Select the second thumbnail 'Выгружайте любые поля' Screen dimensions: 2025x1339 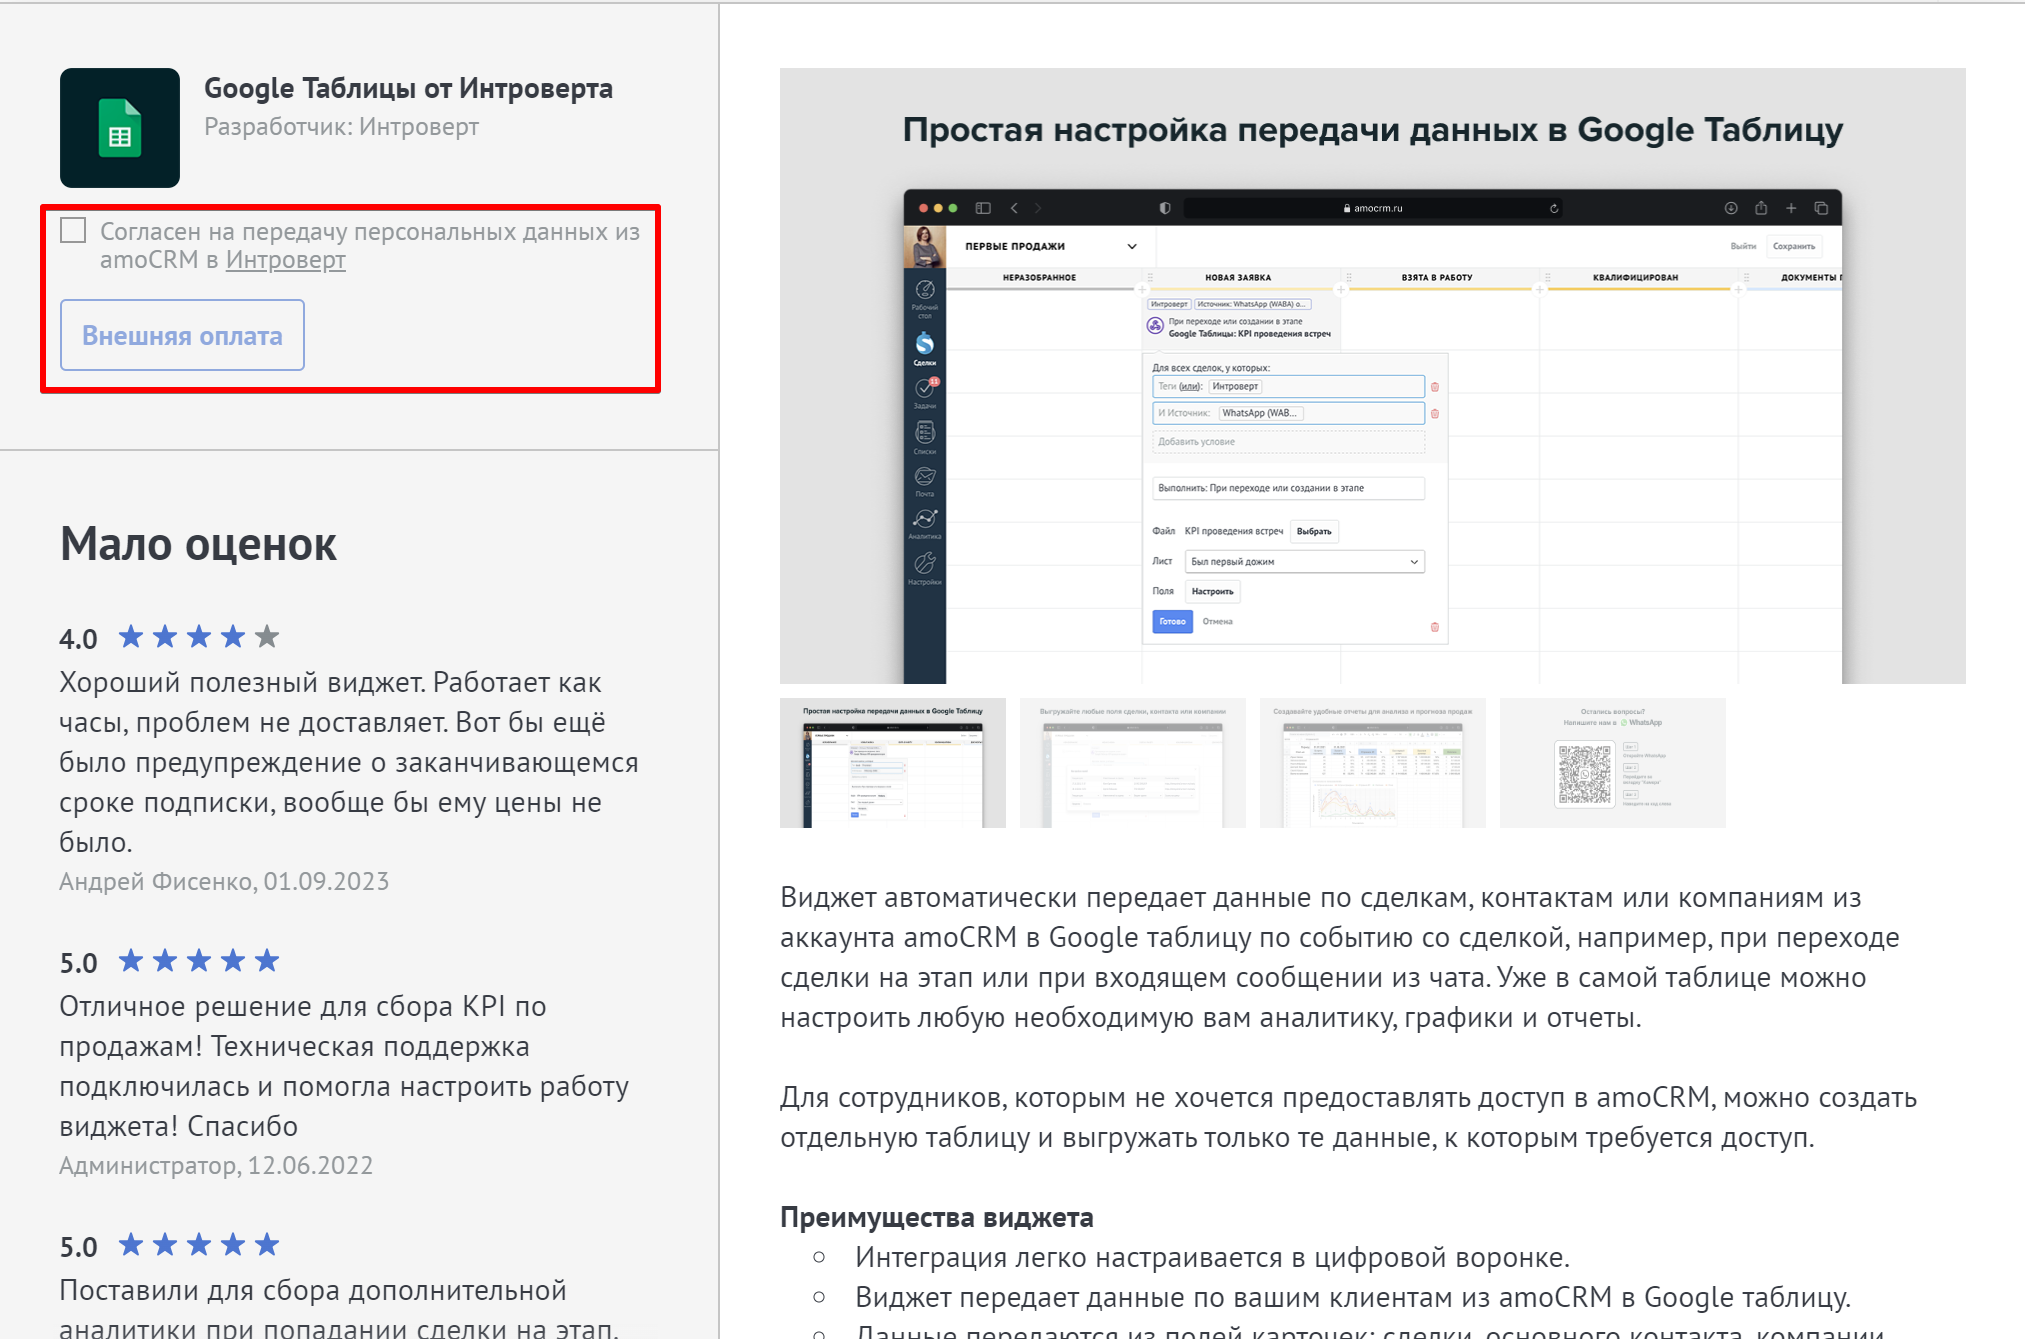coord(1133,763)
